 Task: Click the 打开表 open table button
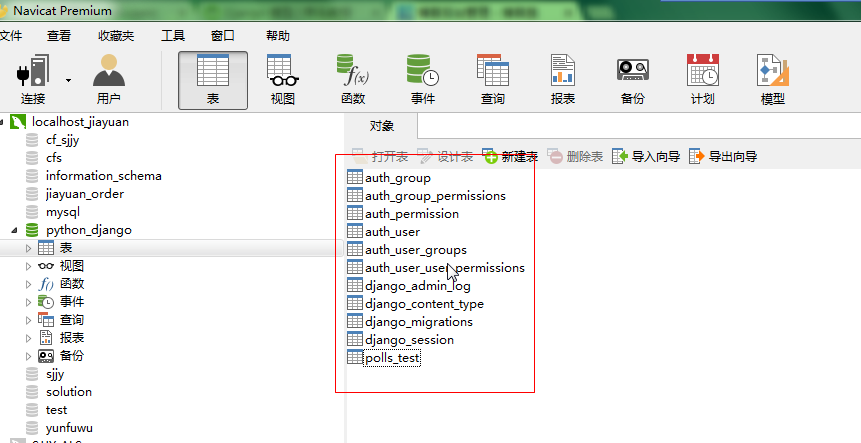coord(380,157)
